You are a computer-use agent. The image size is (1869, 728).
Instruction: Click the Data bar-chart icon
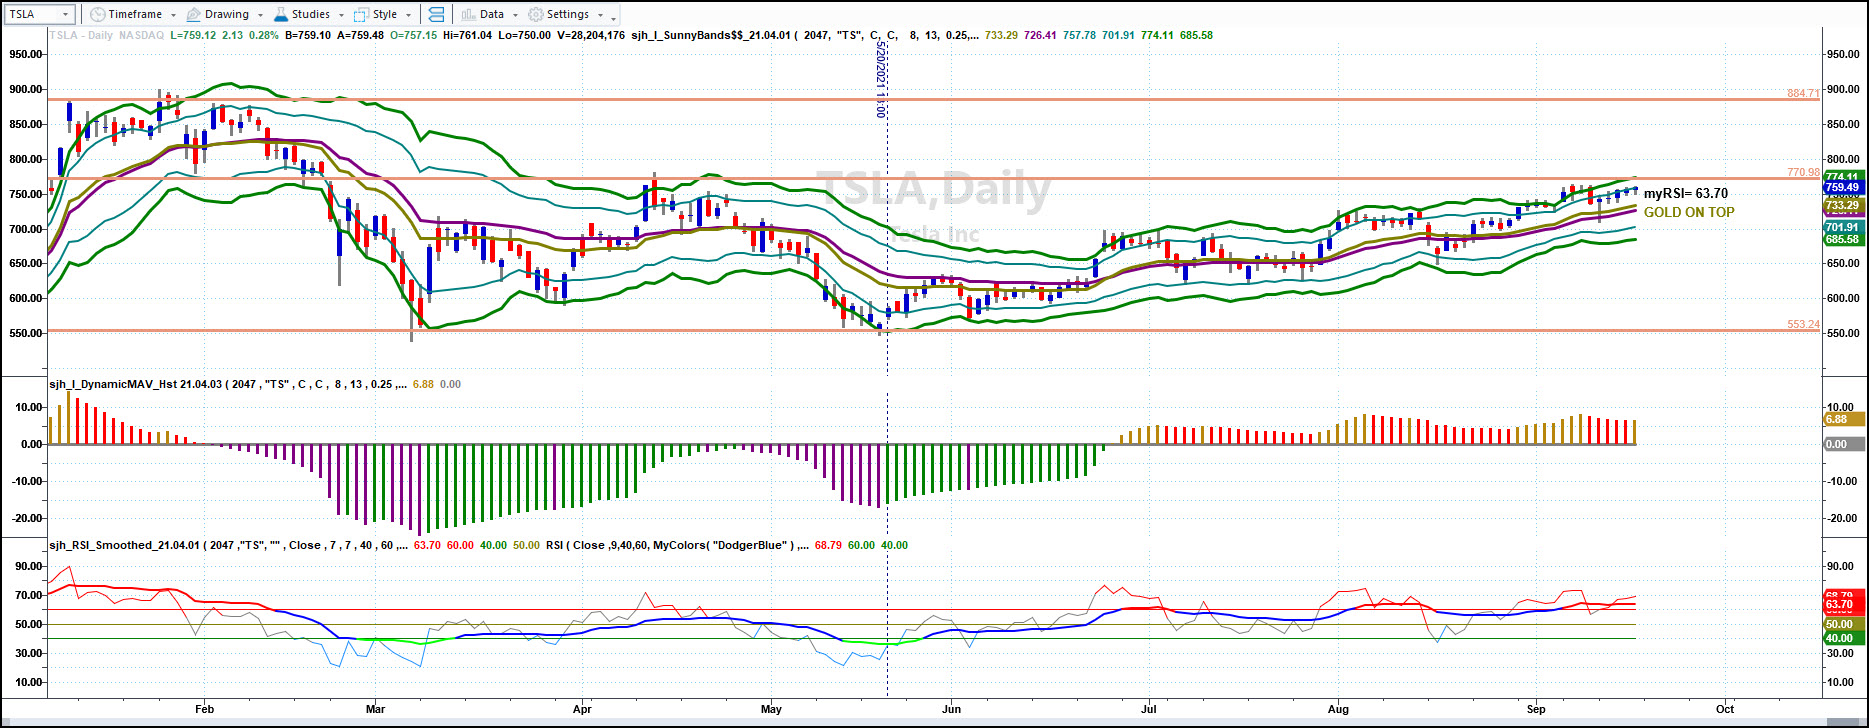point(468,14)
